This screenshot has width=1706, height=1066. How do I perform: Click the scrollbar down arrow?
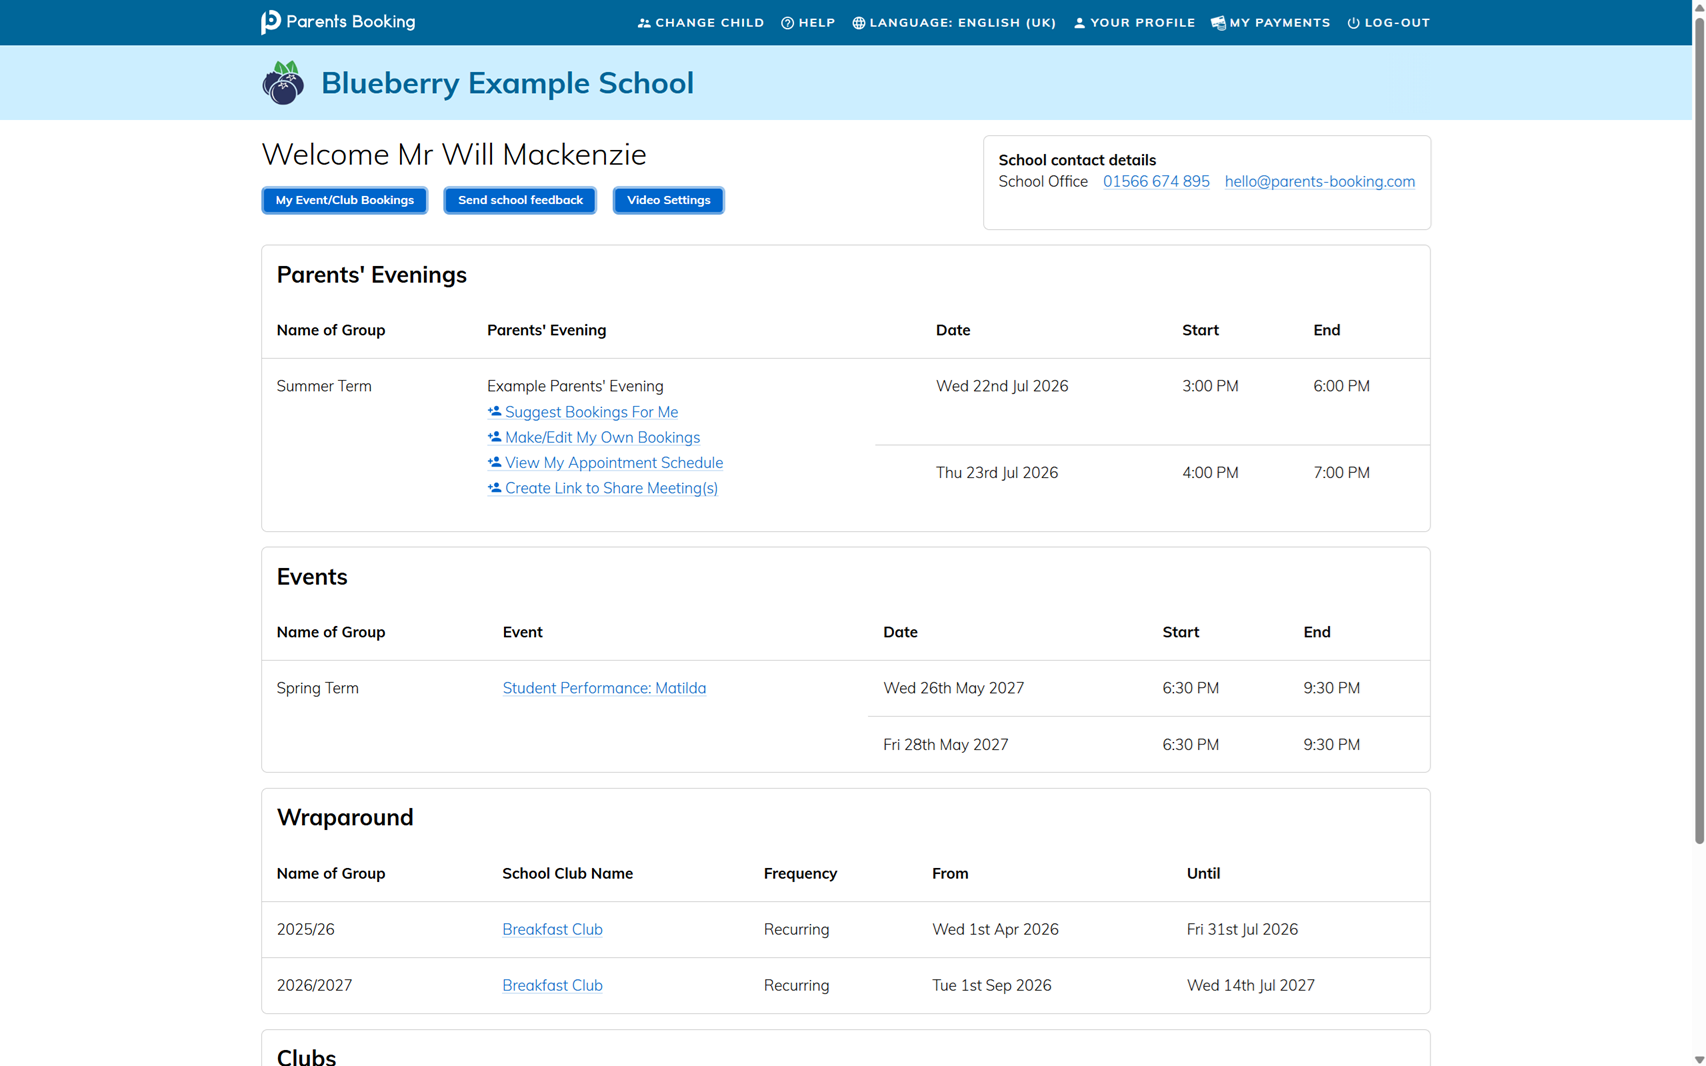(x=1698, y=1059)
